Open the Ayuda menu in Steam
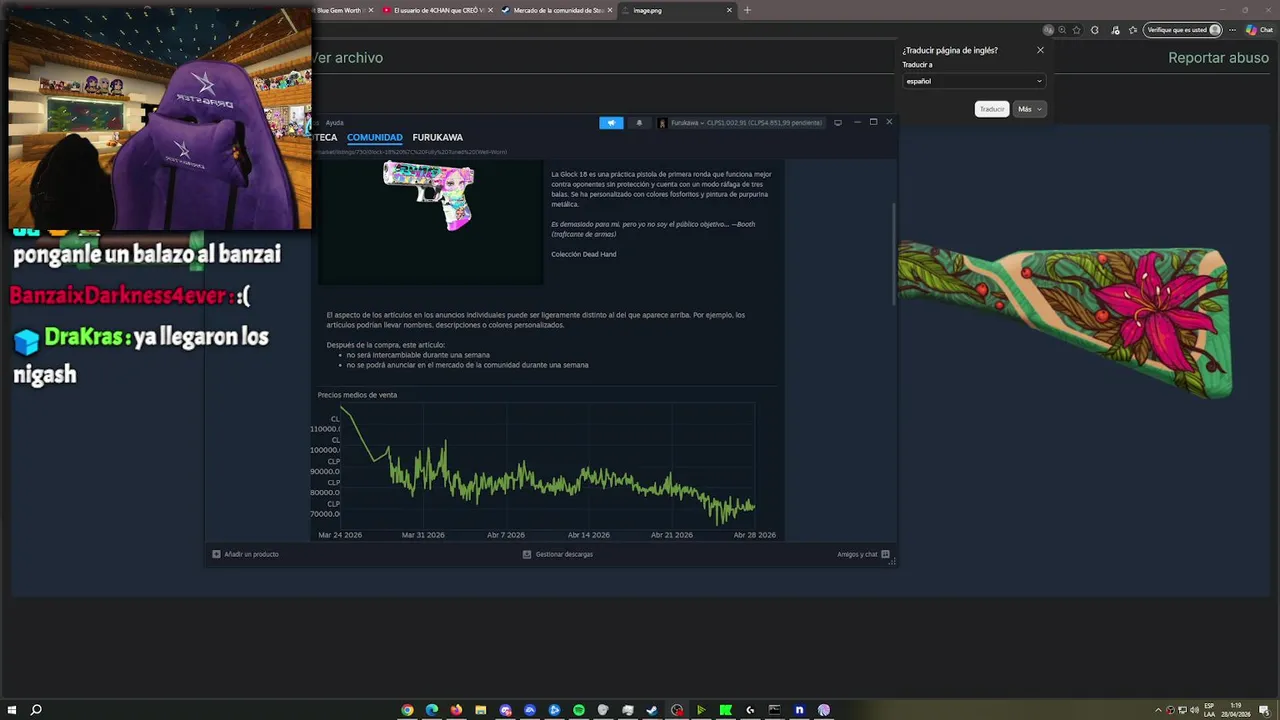1280x720 pixels. [334, 123]
